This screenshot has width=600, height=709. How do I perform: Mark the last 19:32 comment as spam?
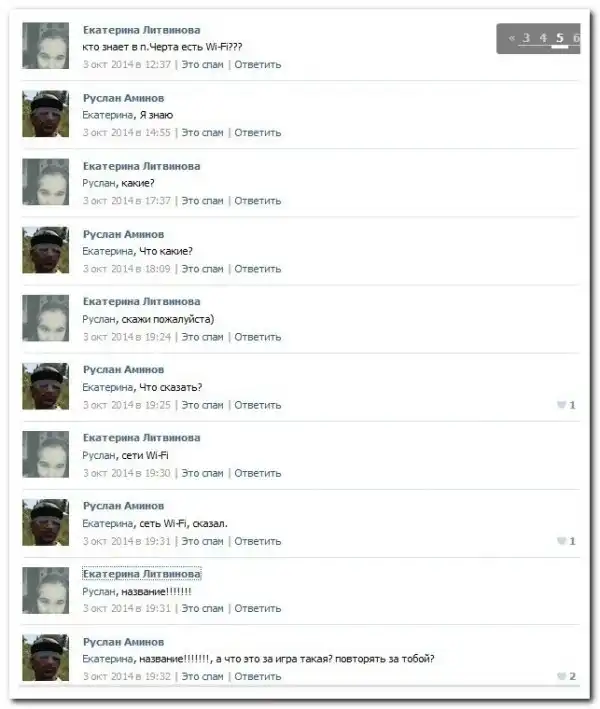pos(203,676)
